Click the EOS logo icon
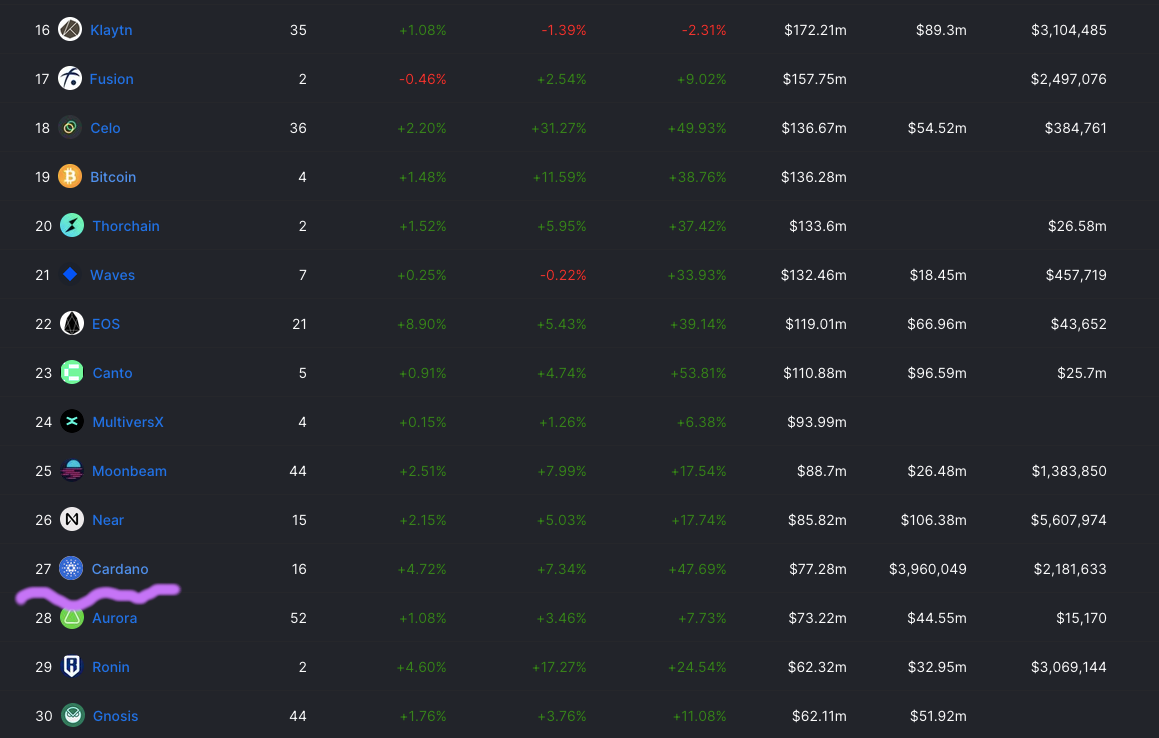The width and height of the screenshot is (1159, 738). (x=72, y=323)
